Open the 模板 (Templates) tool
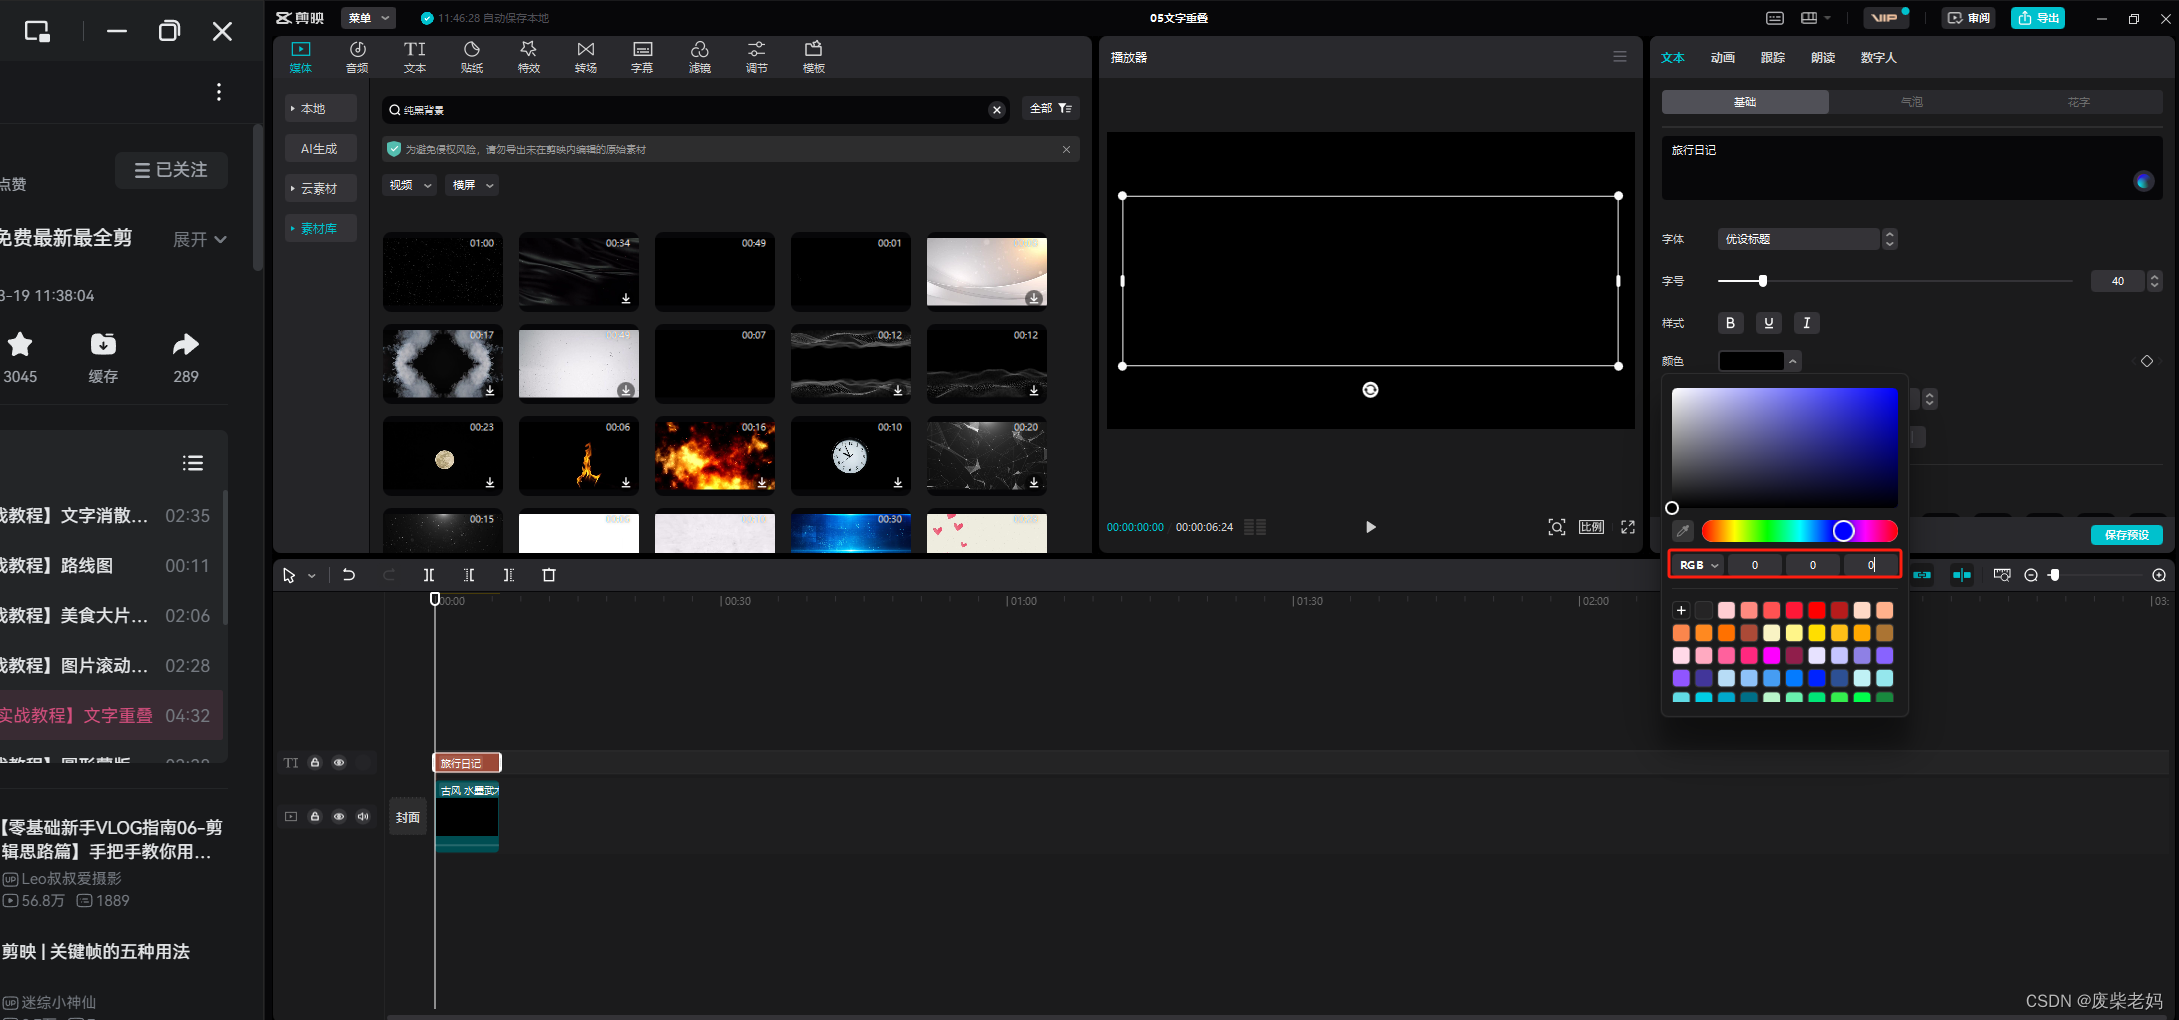Screen dimensions: 2179x1020 (x=814, y=57)
